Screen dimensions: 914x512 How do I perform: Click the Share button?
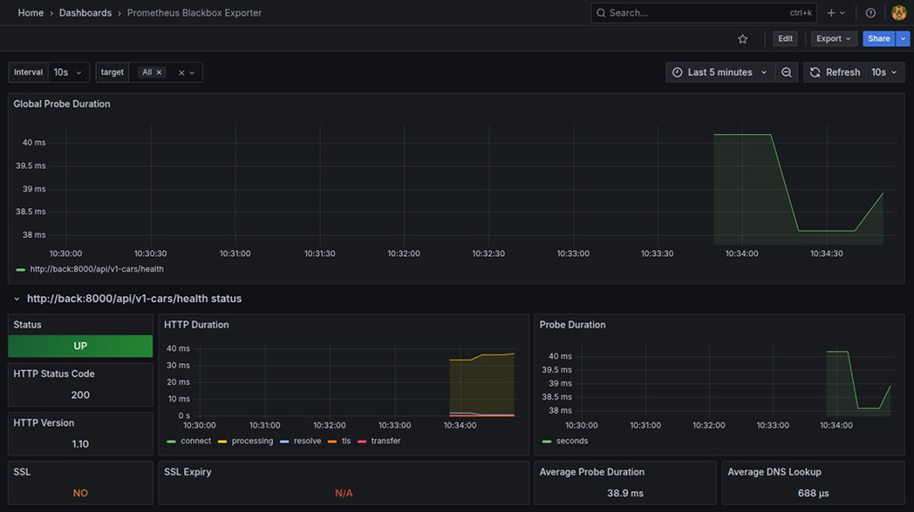tap(878, 38)
